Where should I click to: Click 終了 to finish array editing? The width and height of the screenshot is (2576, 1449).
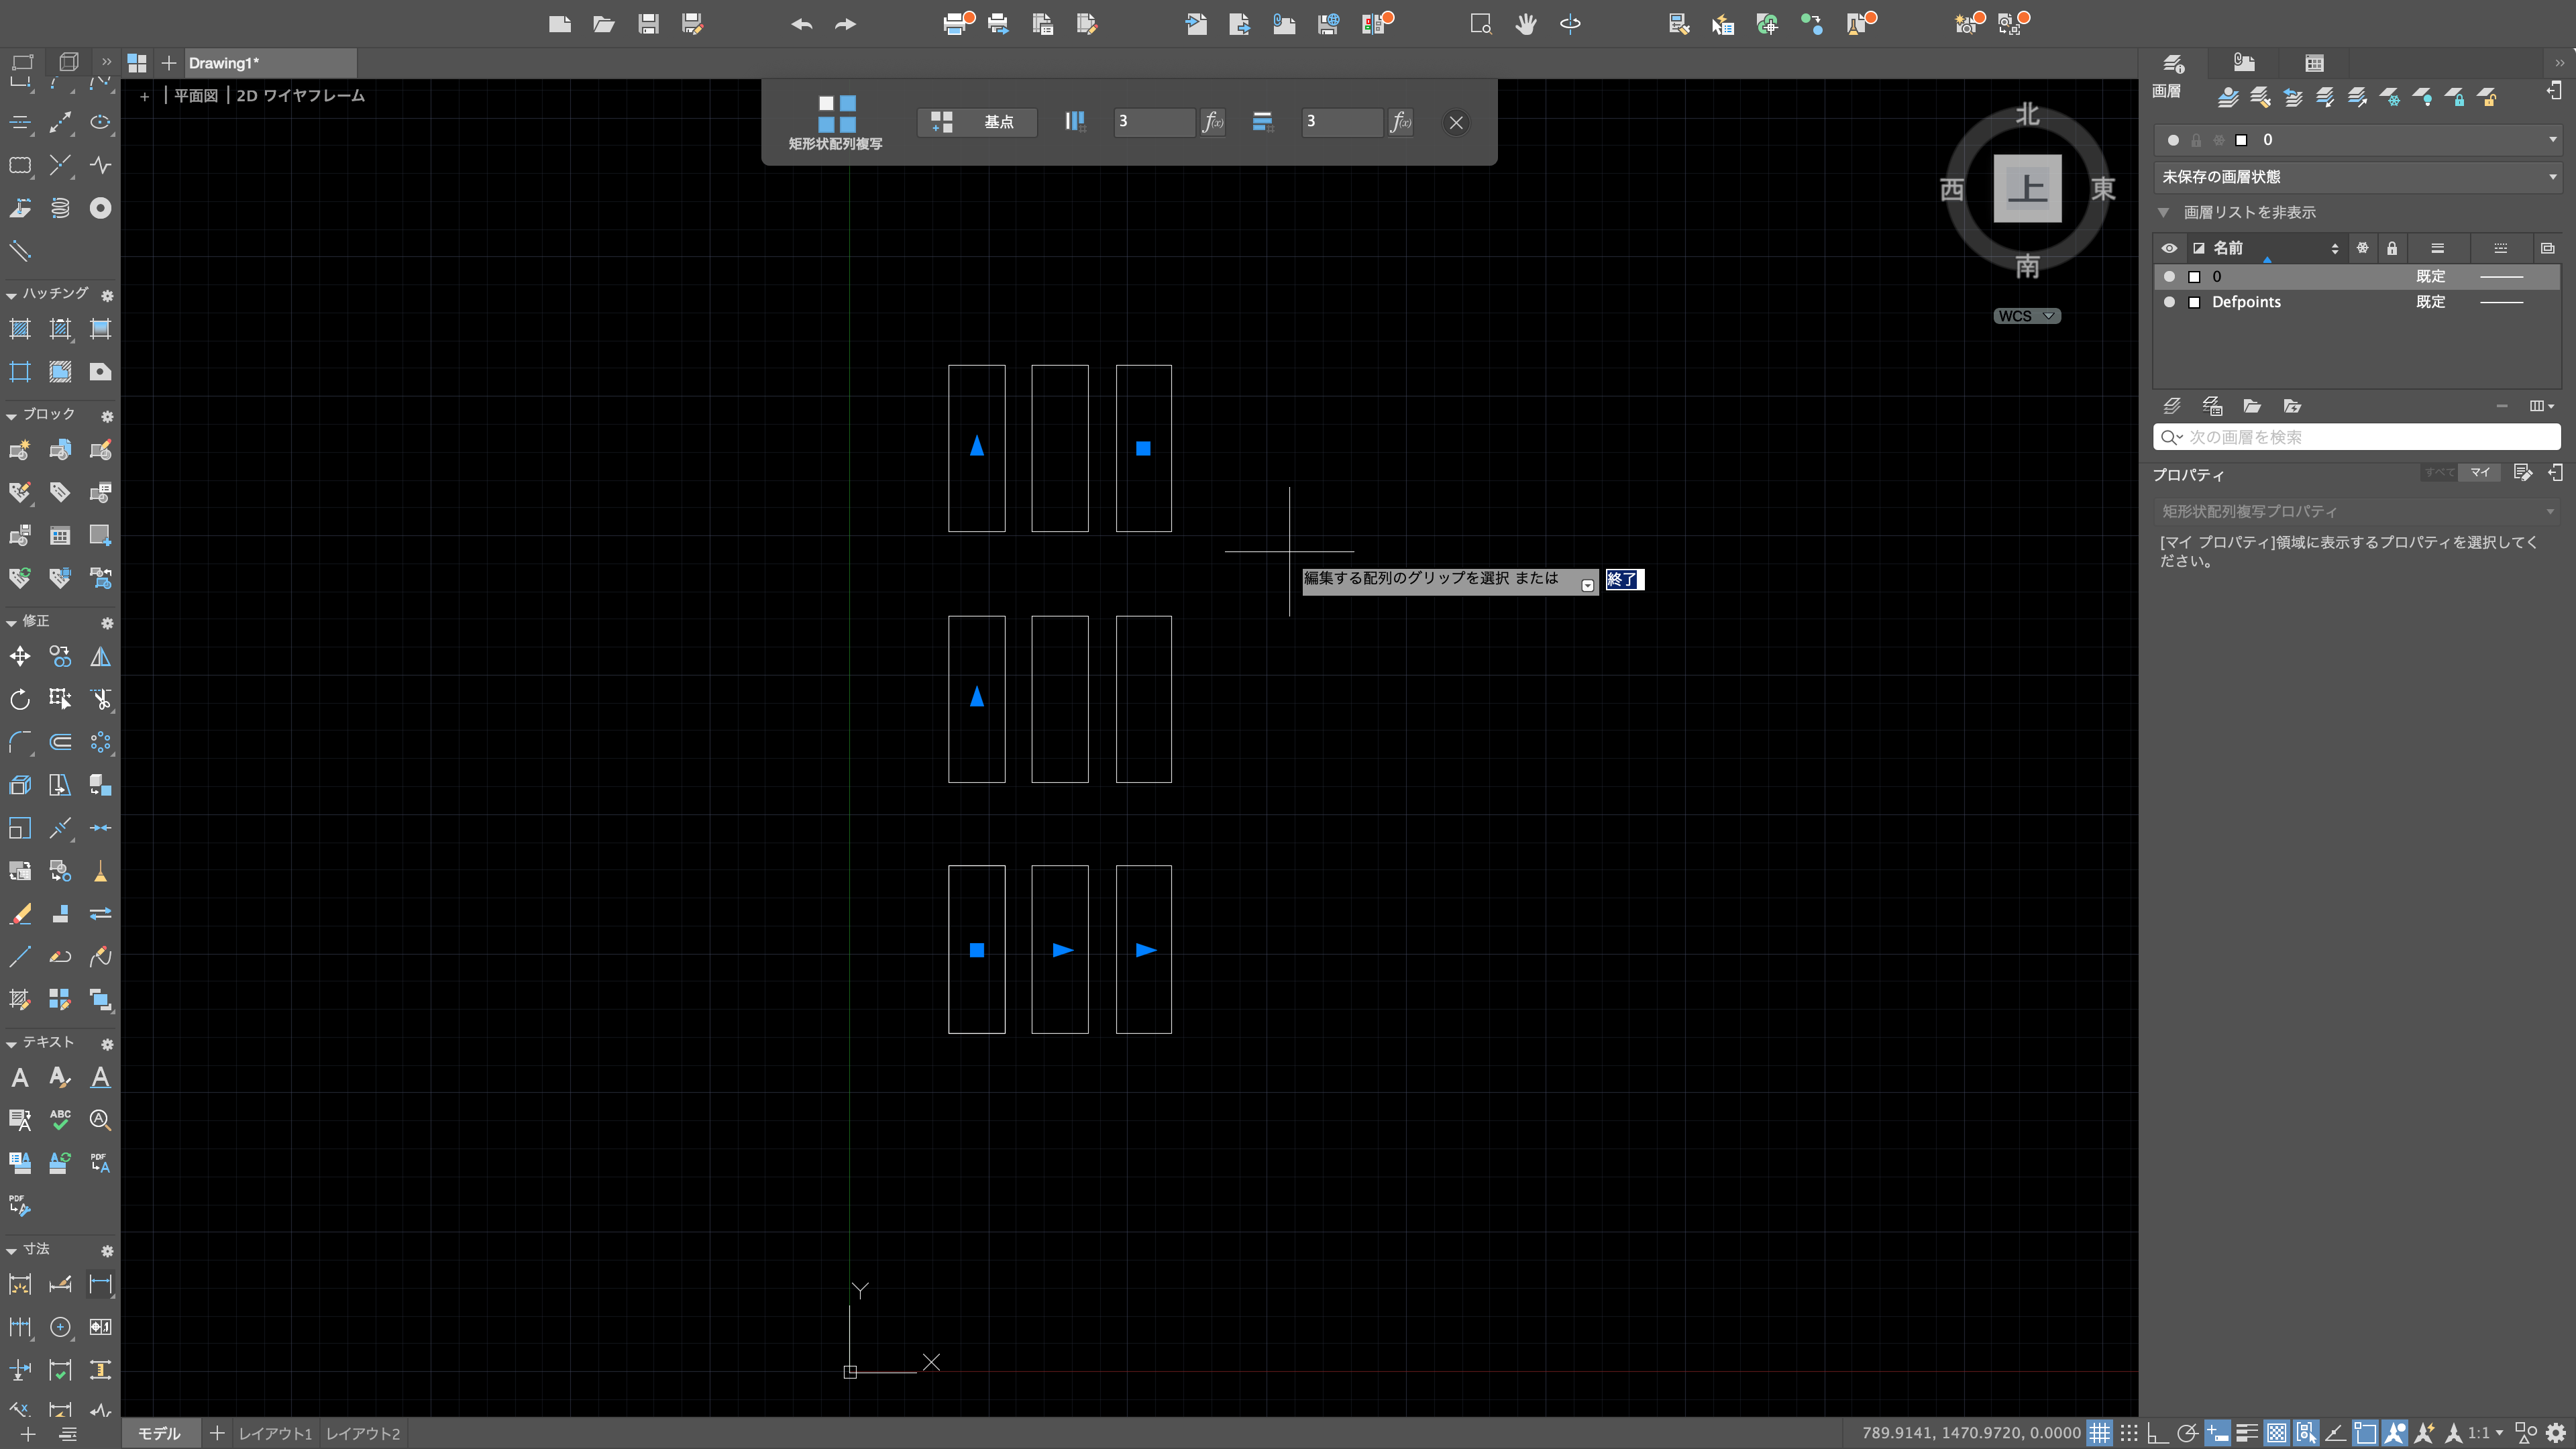[x=1623, y=580]
